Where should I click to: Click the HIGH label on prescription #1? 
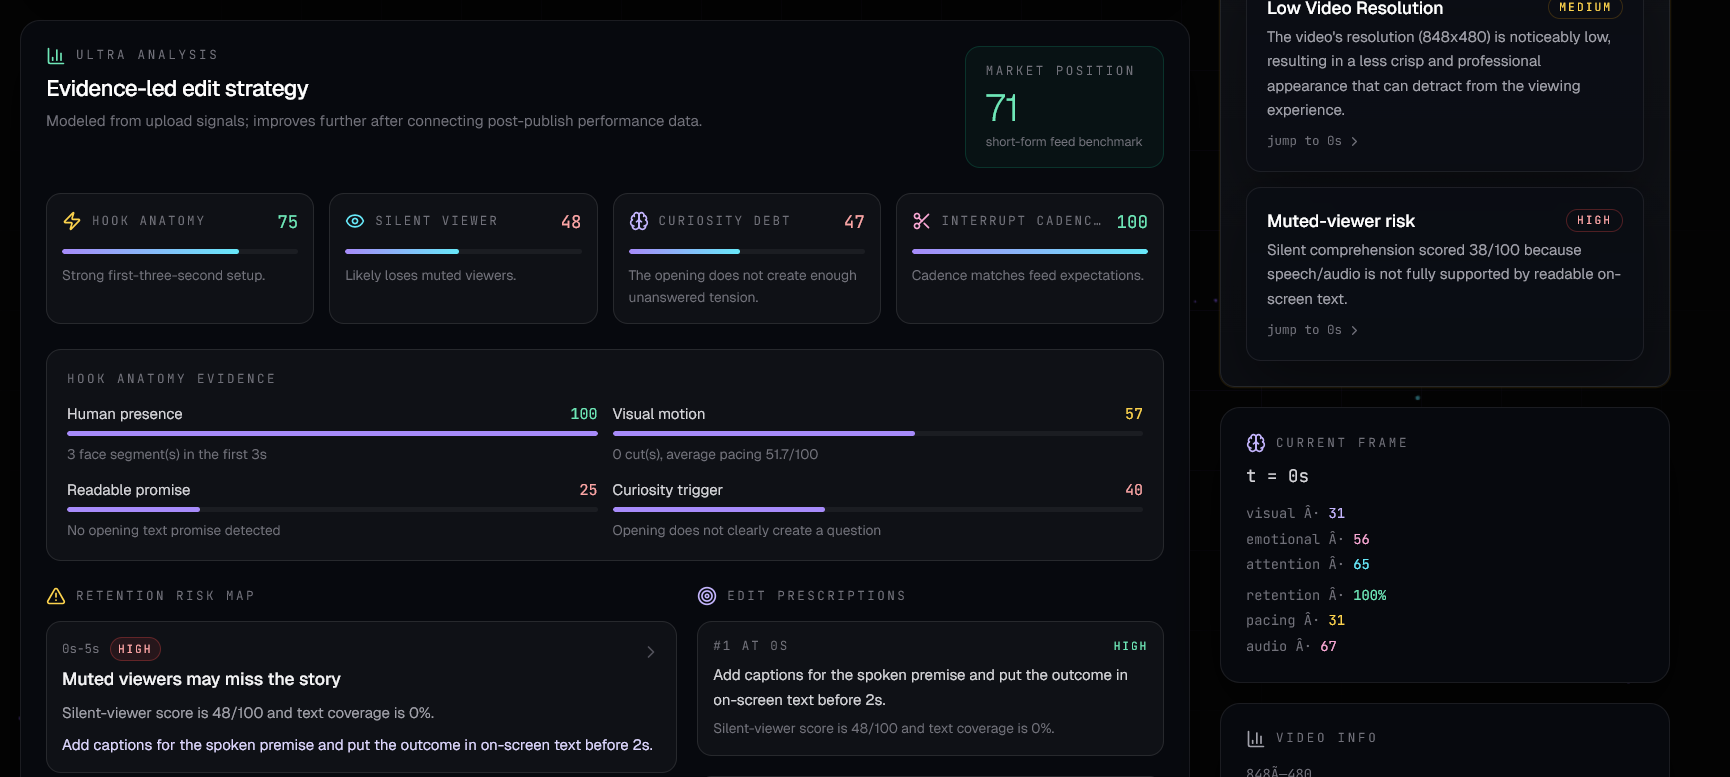(x=1130, y=646)
